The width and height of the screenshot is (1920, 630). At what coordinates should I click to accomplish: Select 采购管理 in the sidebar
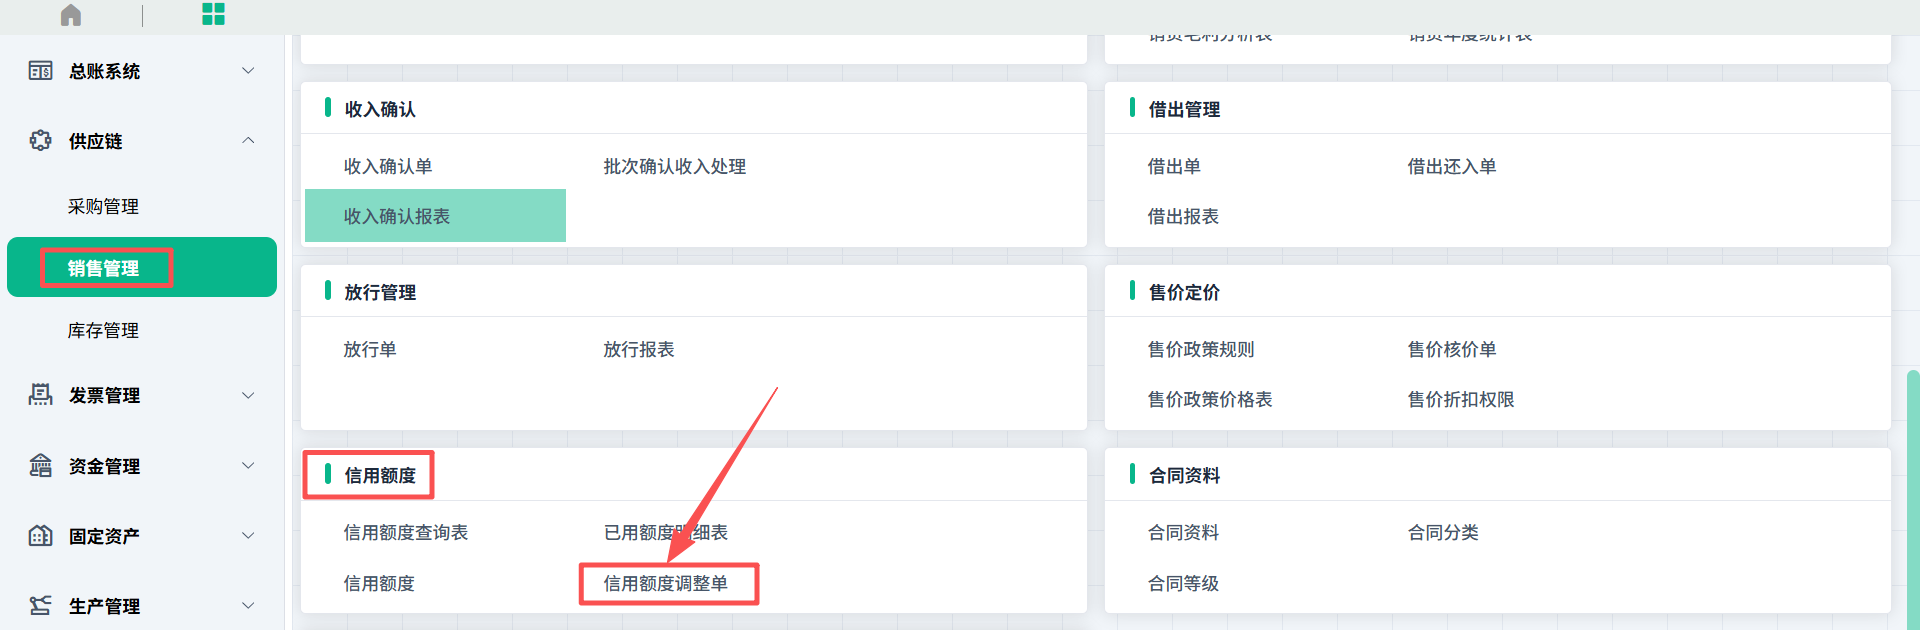point(103,207)
